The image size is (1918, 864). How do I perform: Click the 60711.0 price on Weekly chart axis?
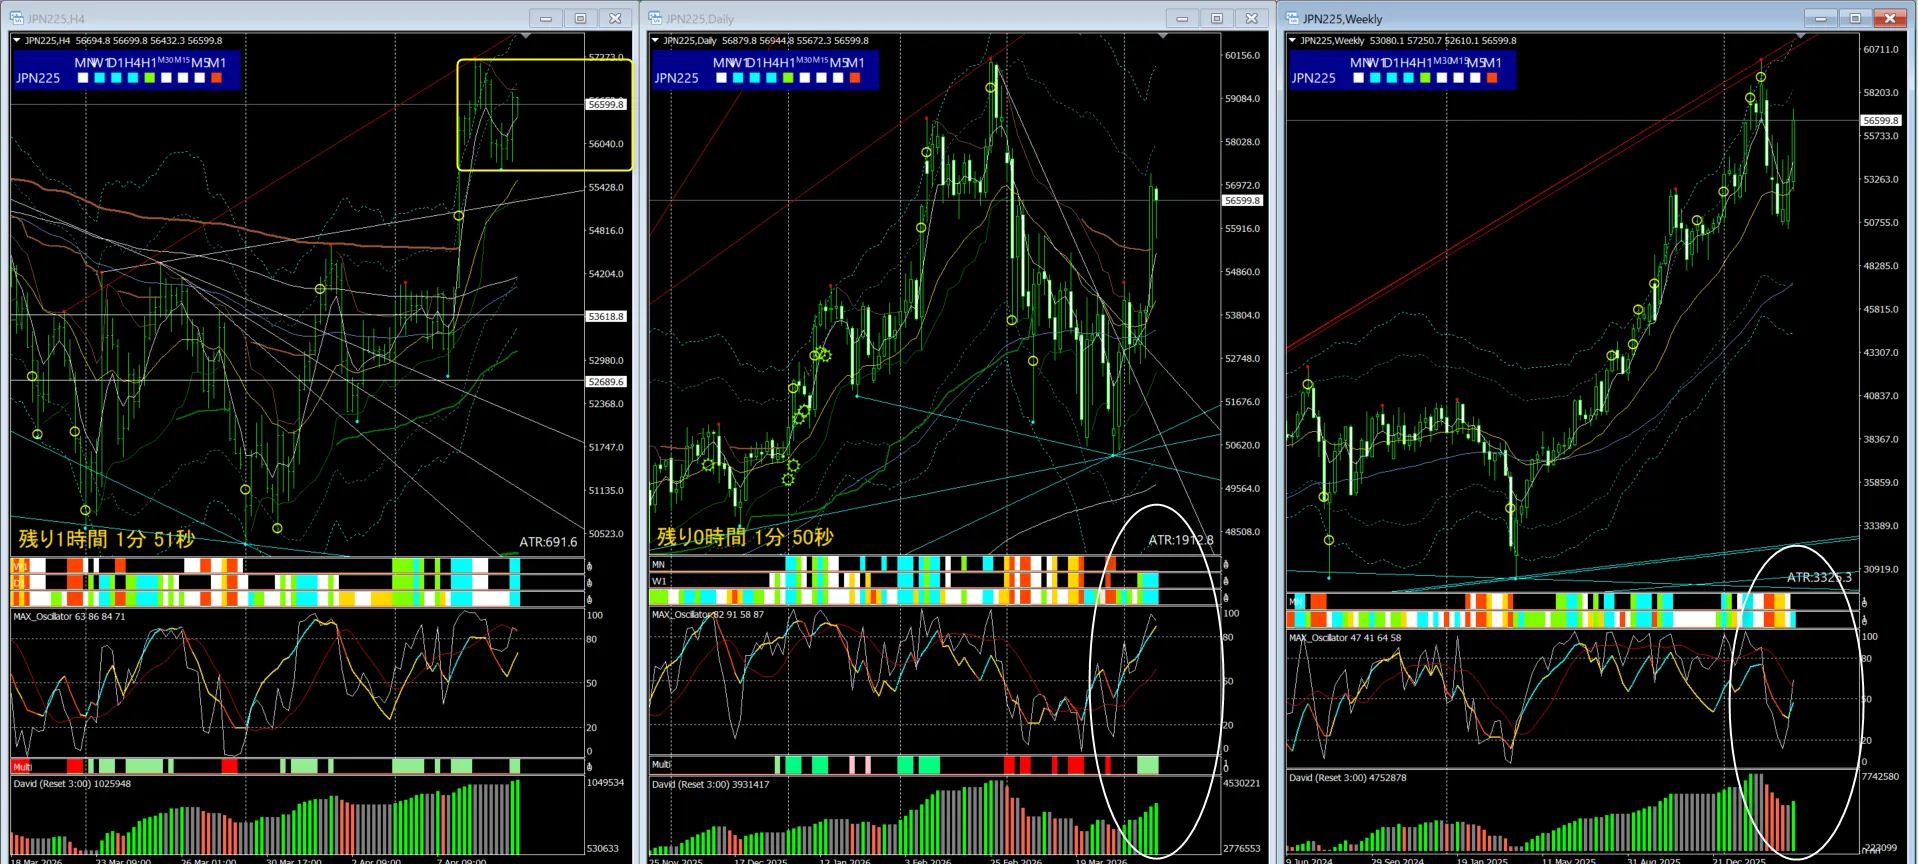(x=1880, y=49)
